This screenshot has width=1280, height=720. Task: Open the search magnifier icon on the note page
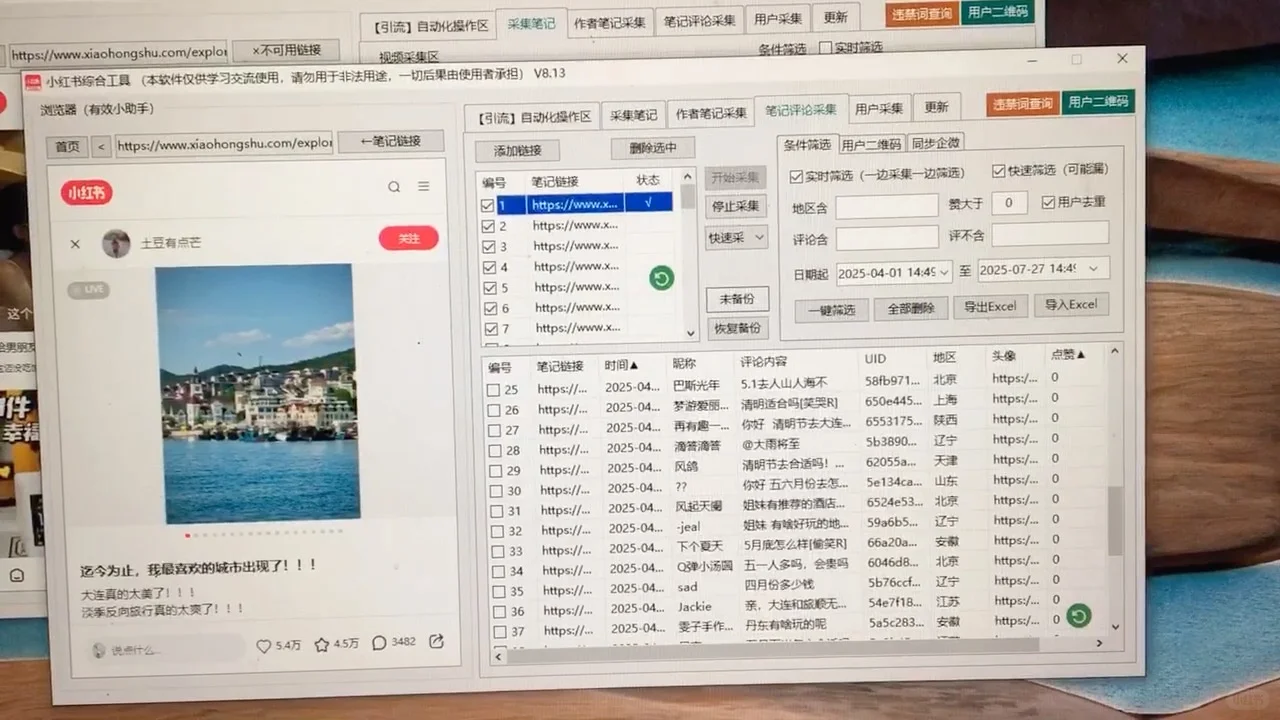(395, 187)
